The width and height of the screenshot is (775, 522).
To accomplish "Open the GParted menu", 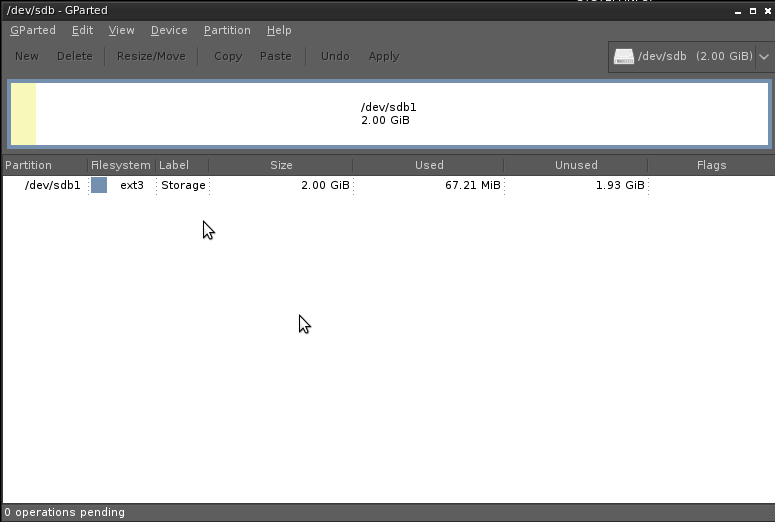I will (33, 30).
